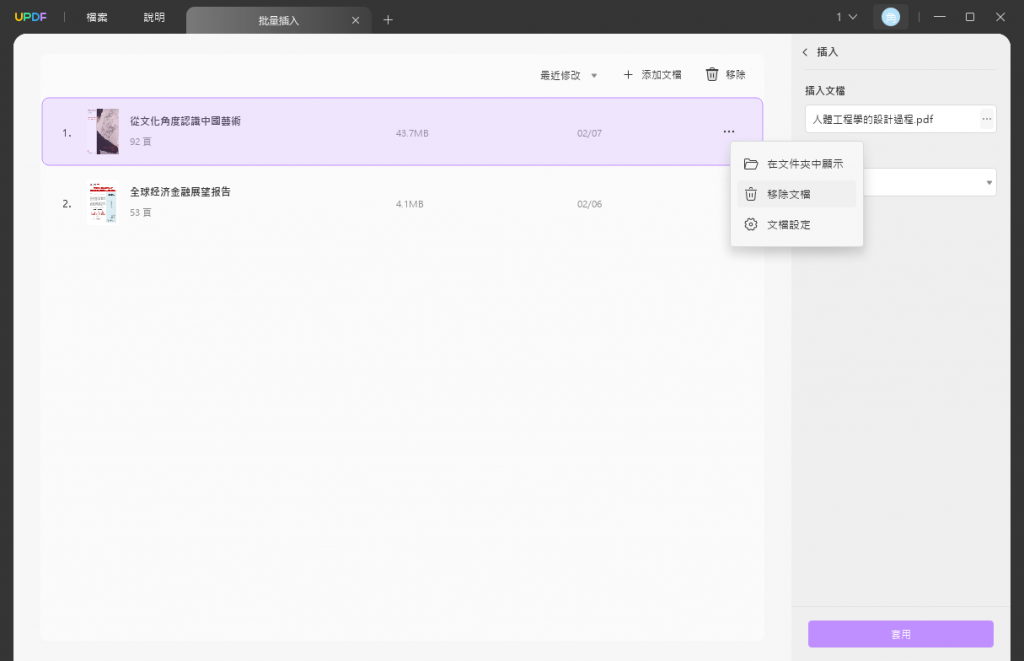Click the folder icon 在文件夾中顯示
This screenshot has height=661, width=1024.
point(751,164)
